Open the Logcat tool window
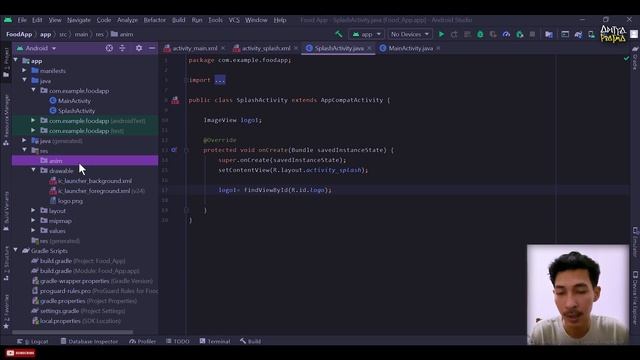 pyautogui.click(x=33, y=341)
